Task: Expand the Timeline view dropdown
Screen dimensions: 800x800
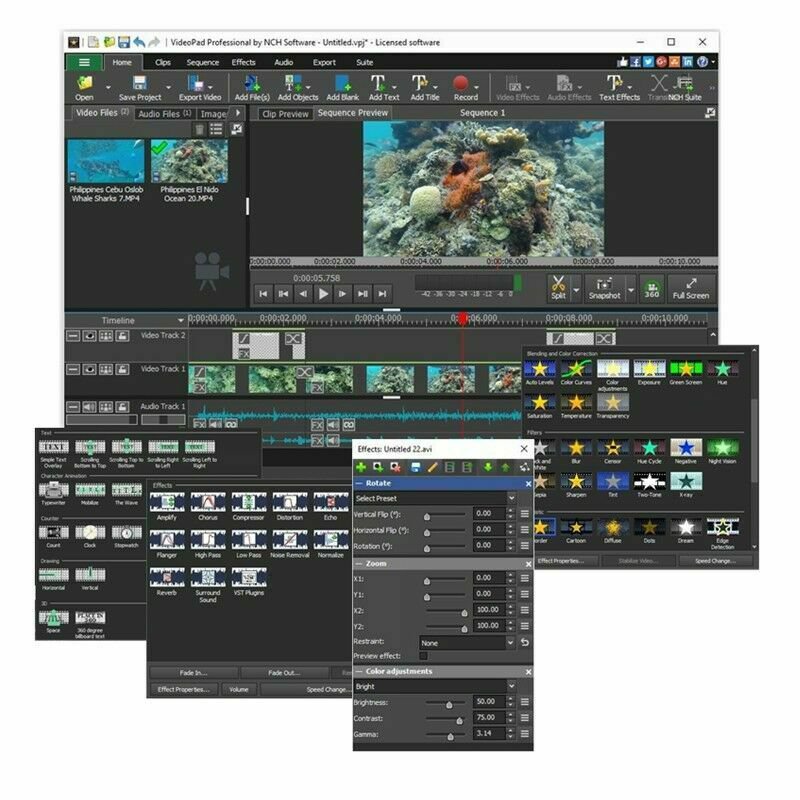Action: coord(180,320)
